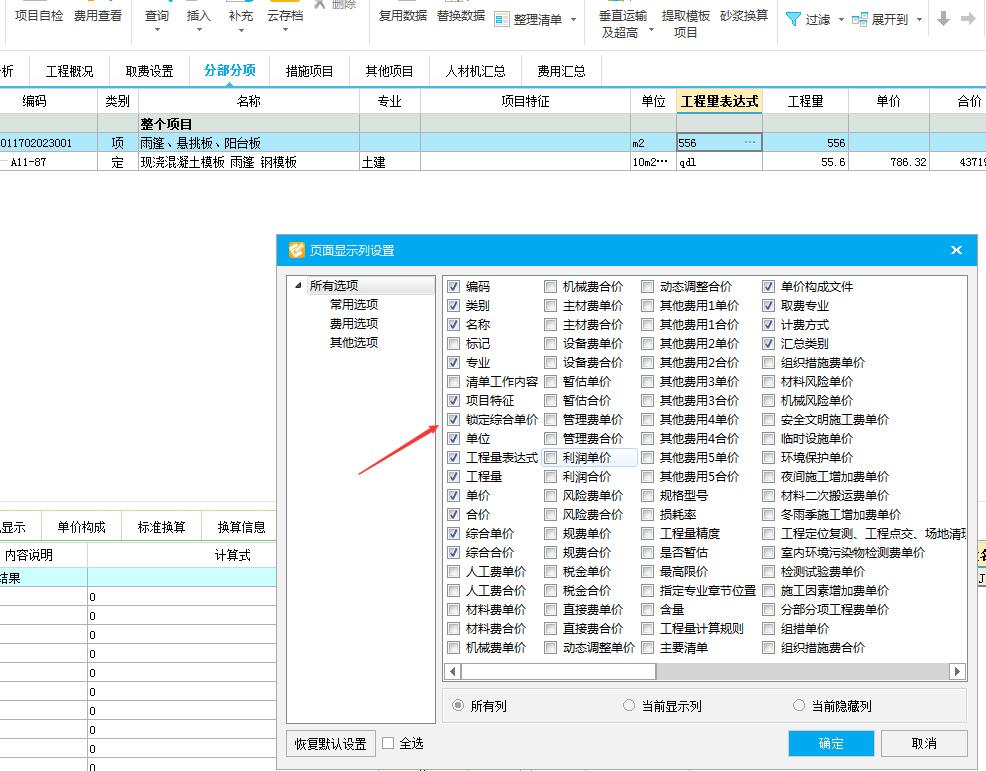Switch to the 措施项目 tab
This screenshot has height=771, width=986.
click(x=309, y=71)
